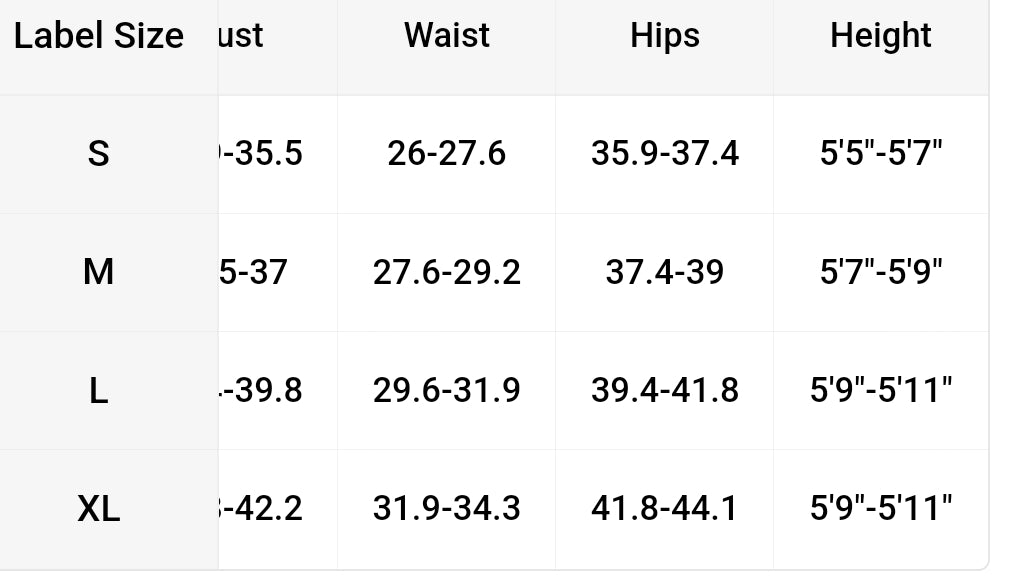Image resolution: width=1011 pixels, height=584 pixels.
Task: Click hips measurement 35.9-37.4
Action: 664,154
